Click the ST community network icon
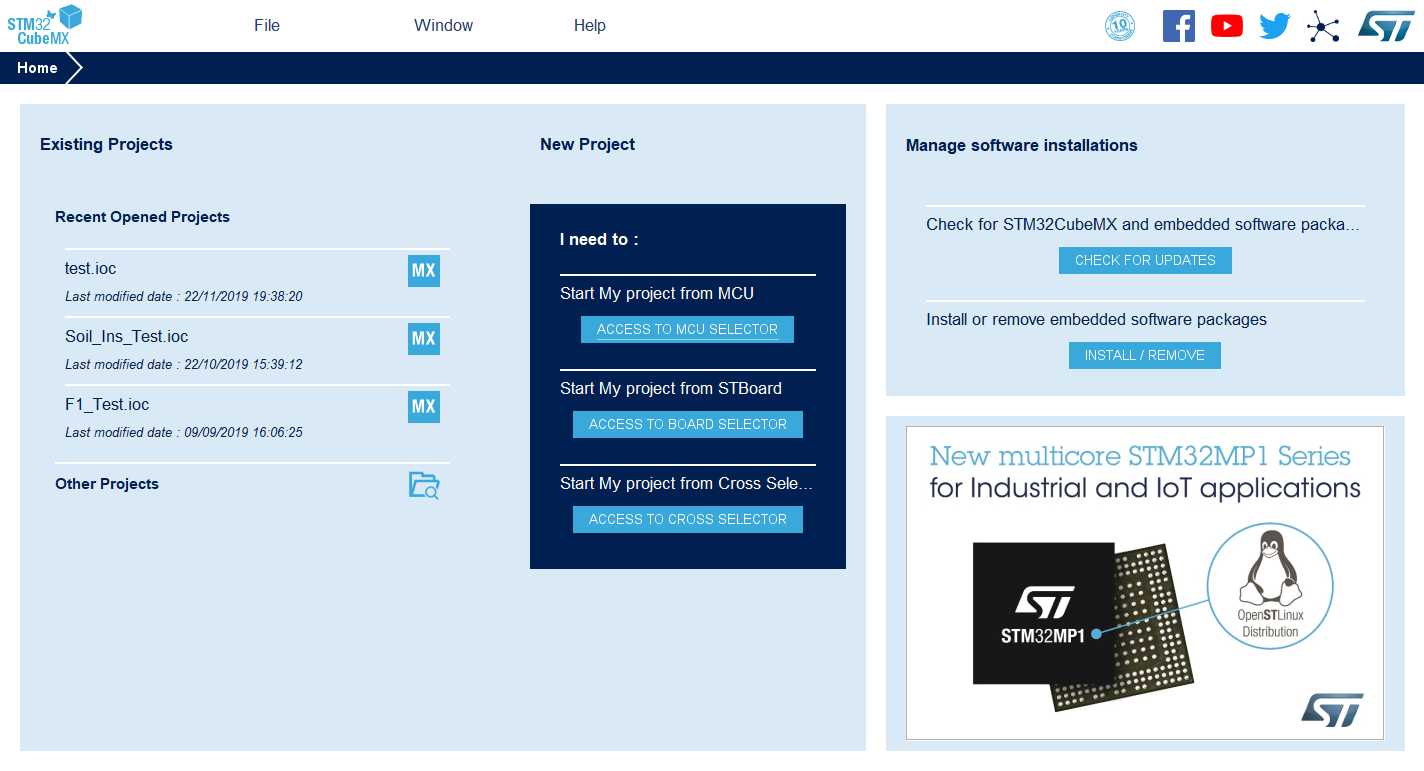Image resolution: width=1424 pixels, height=771 pixels. pos(1323,26)
